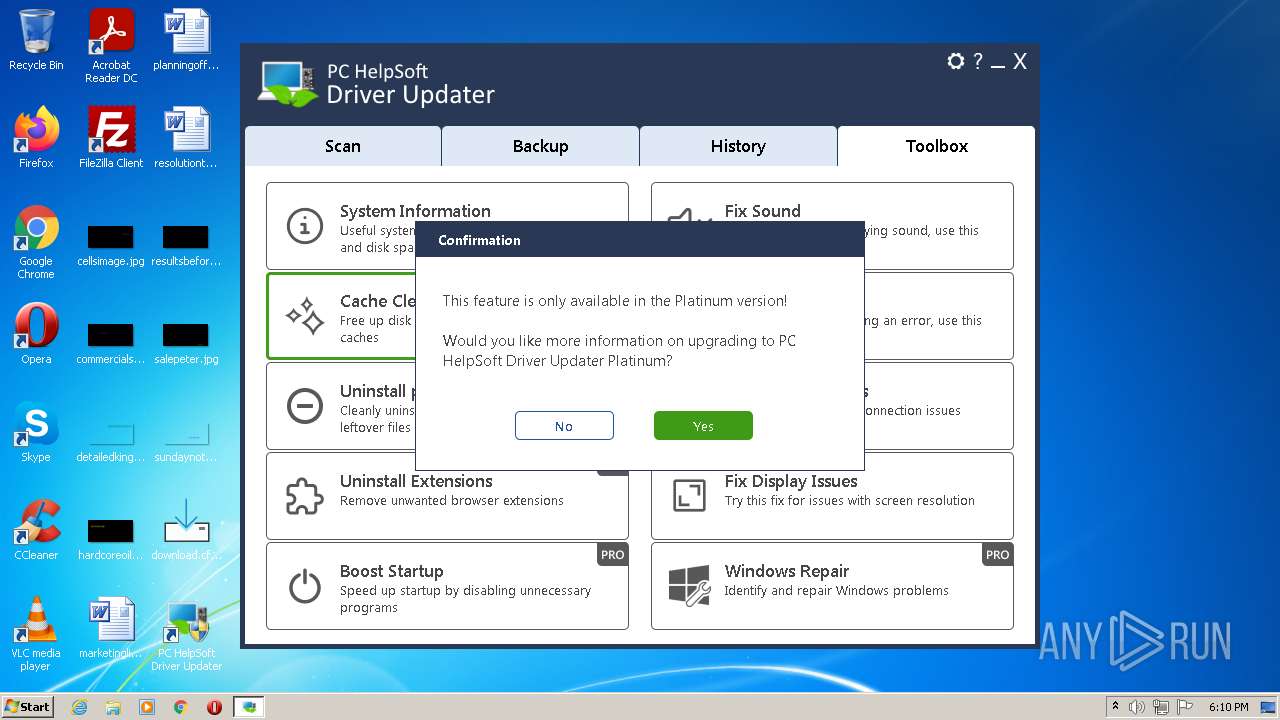Open the settings gear in Driver Updater
Screen dimensions: 1280x720
pyautogui.click(x=955, y=62)
